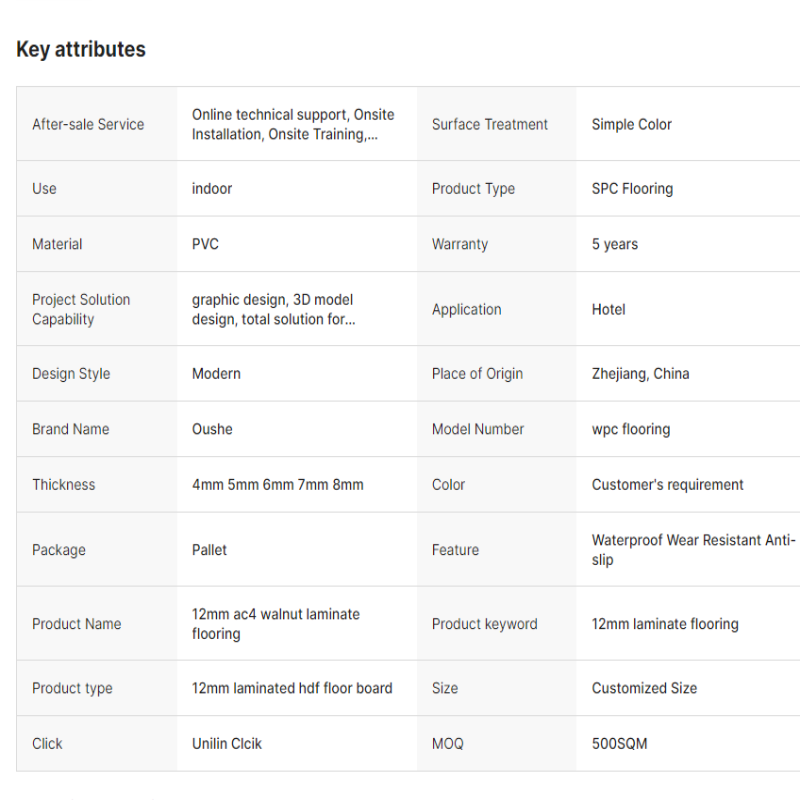Click the 4mm 5mm 6mm 7mm 8mm thickness value
The width and height of the screenshot is (800, 800).
(278, 485)
